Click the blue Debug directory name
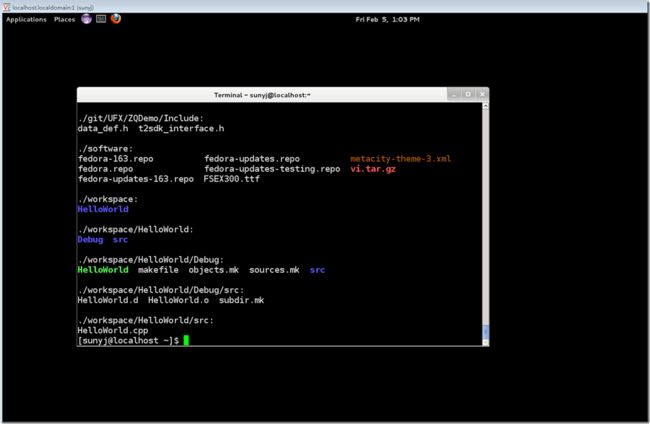650x424 pixels. click(x=90, y=240)
